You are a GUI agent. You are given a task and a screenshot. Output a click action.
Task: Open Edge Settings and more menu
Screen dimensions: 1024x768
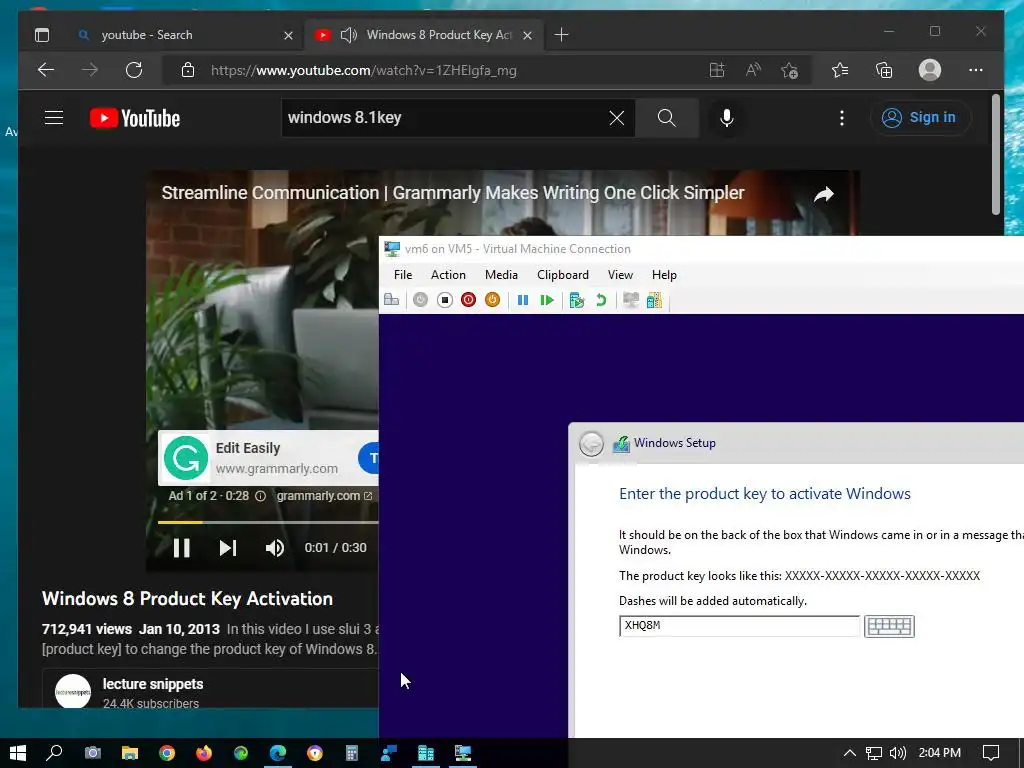[976, 70]
